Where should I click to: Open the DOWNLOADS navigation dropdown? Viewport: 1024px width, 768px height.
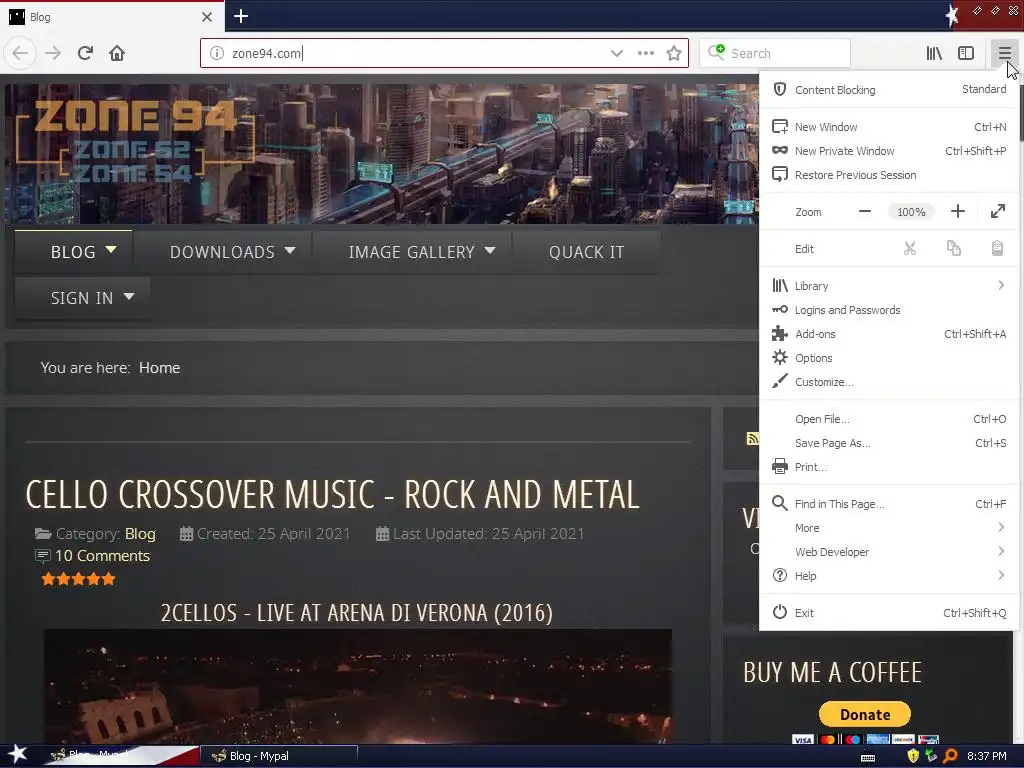pos(223,252)
